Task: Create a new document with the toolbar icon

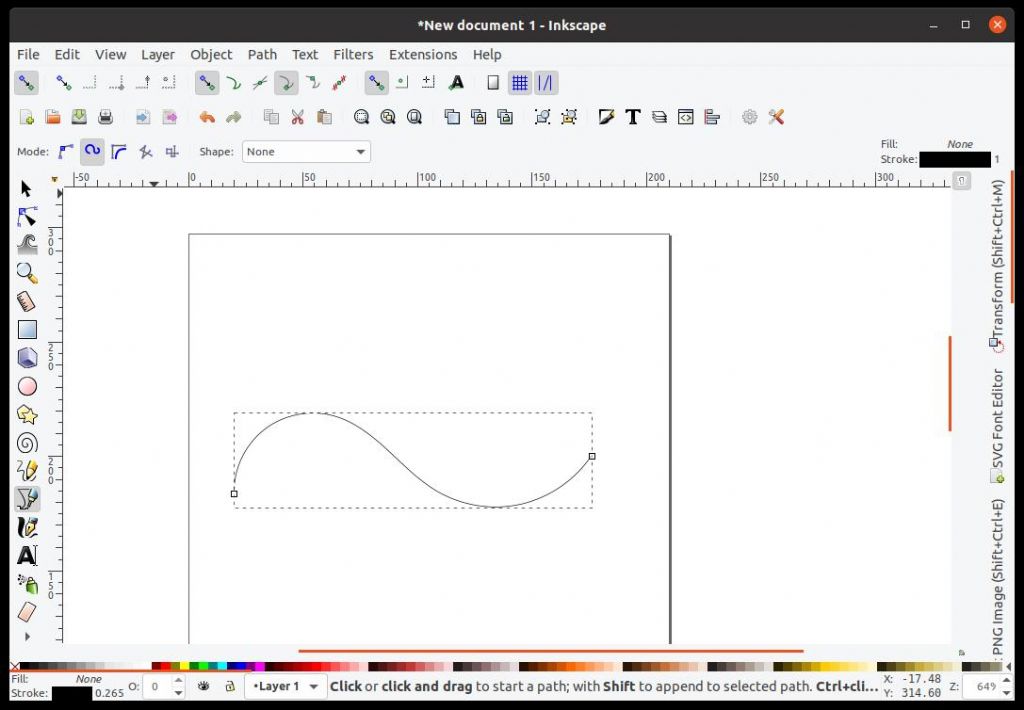Action: 27,117
